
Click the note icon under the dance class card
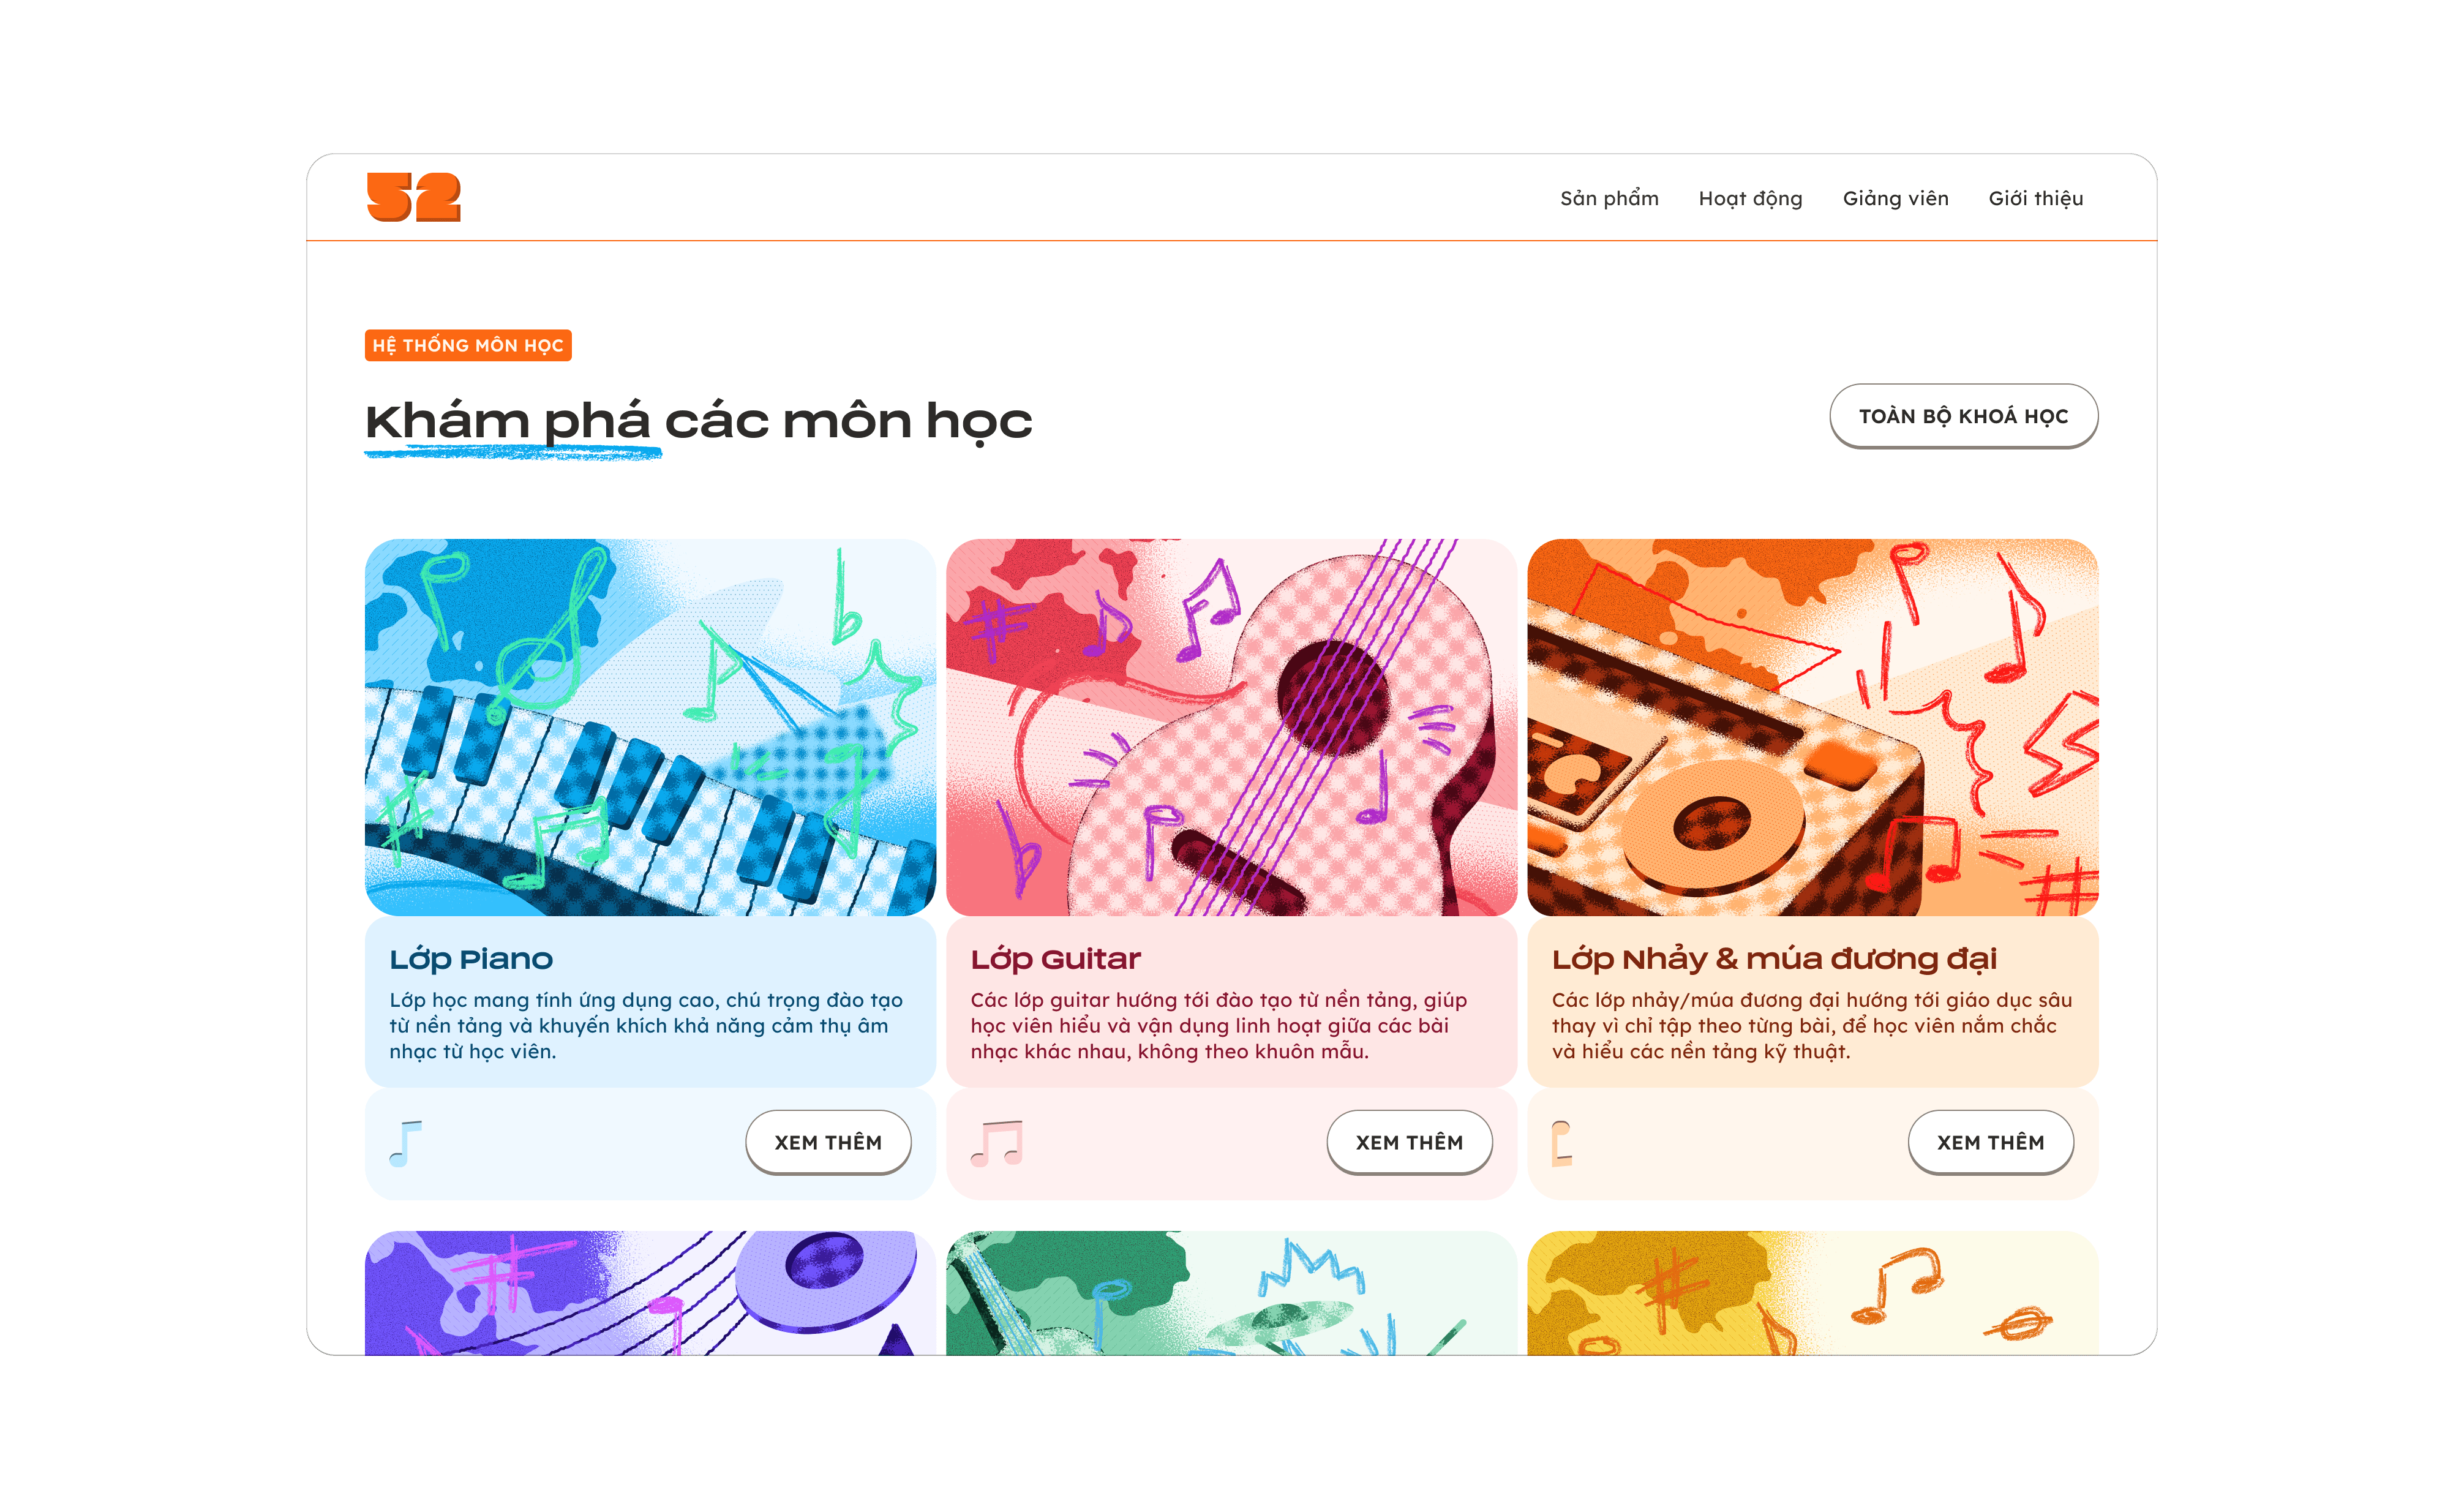click(x=1562, y=1144)
